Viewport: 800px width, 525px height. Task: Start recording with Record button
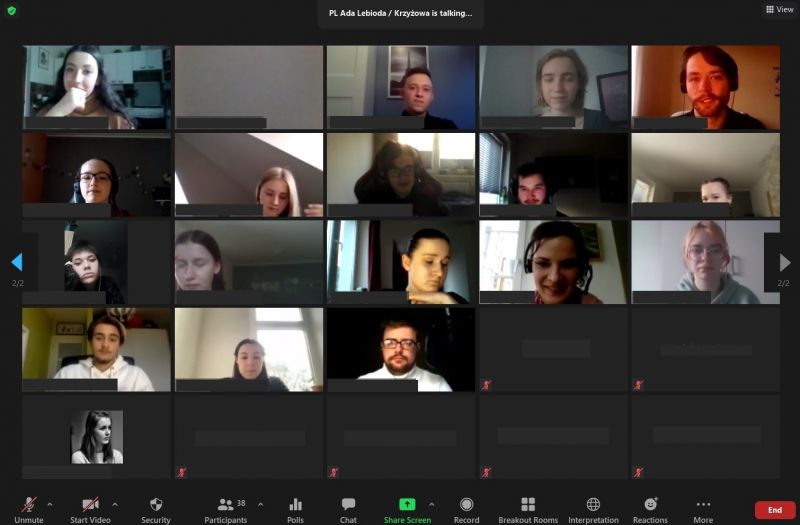[x=466, y=510]
